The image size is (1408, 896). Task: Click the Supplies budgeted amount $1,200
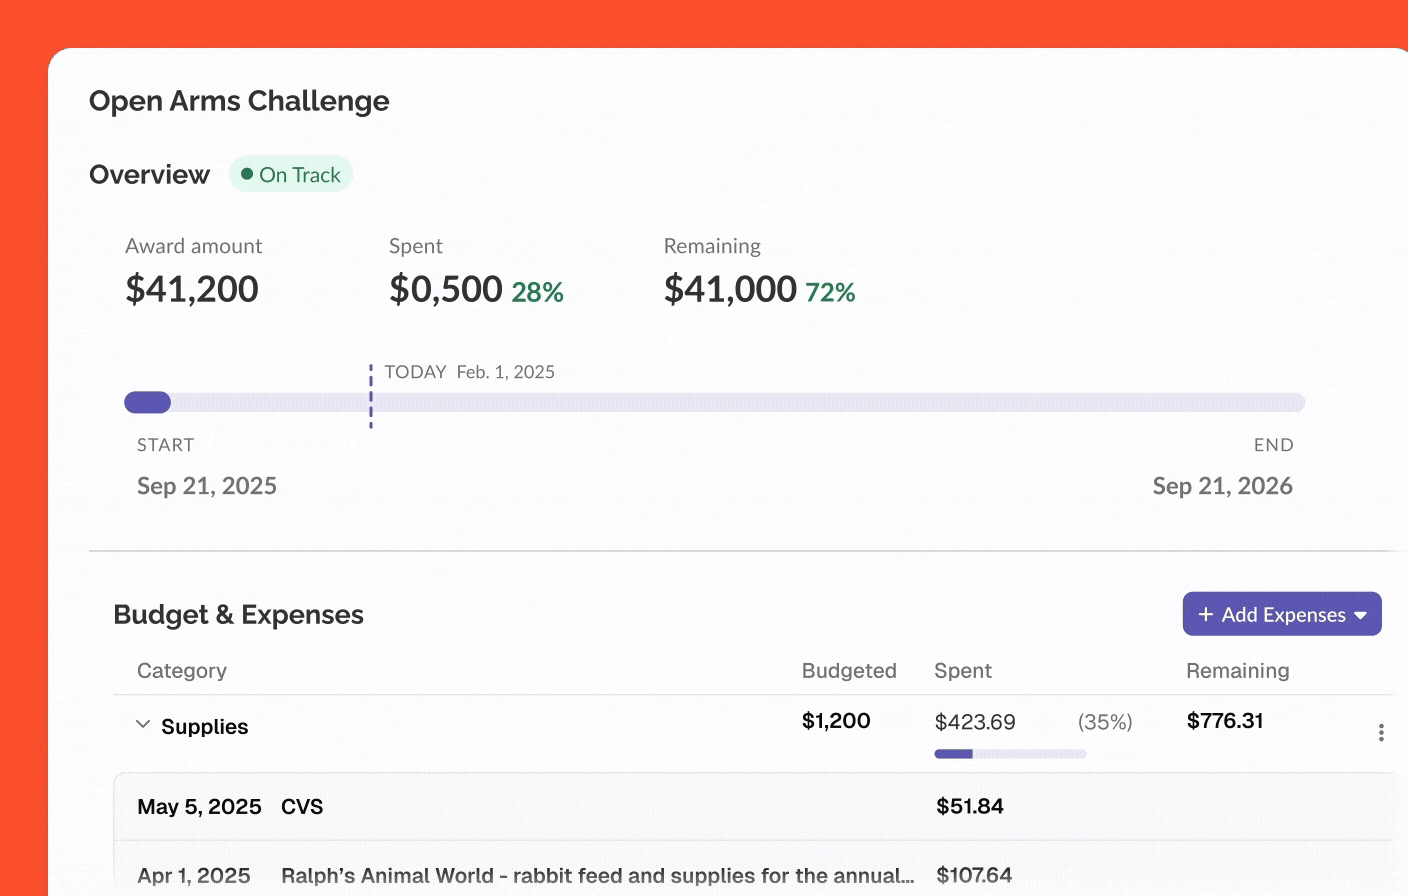(x=836, y=721)
